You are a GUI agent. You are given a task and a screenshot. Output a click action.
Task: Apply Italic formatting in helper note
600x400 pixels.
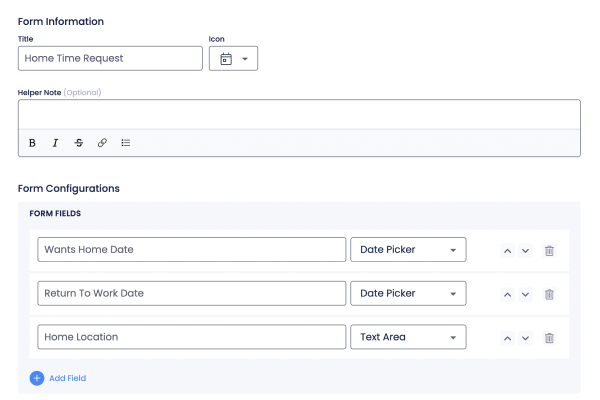pyautogui.click(x=56, y=143)
